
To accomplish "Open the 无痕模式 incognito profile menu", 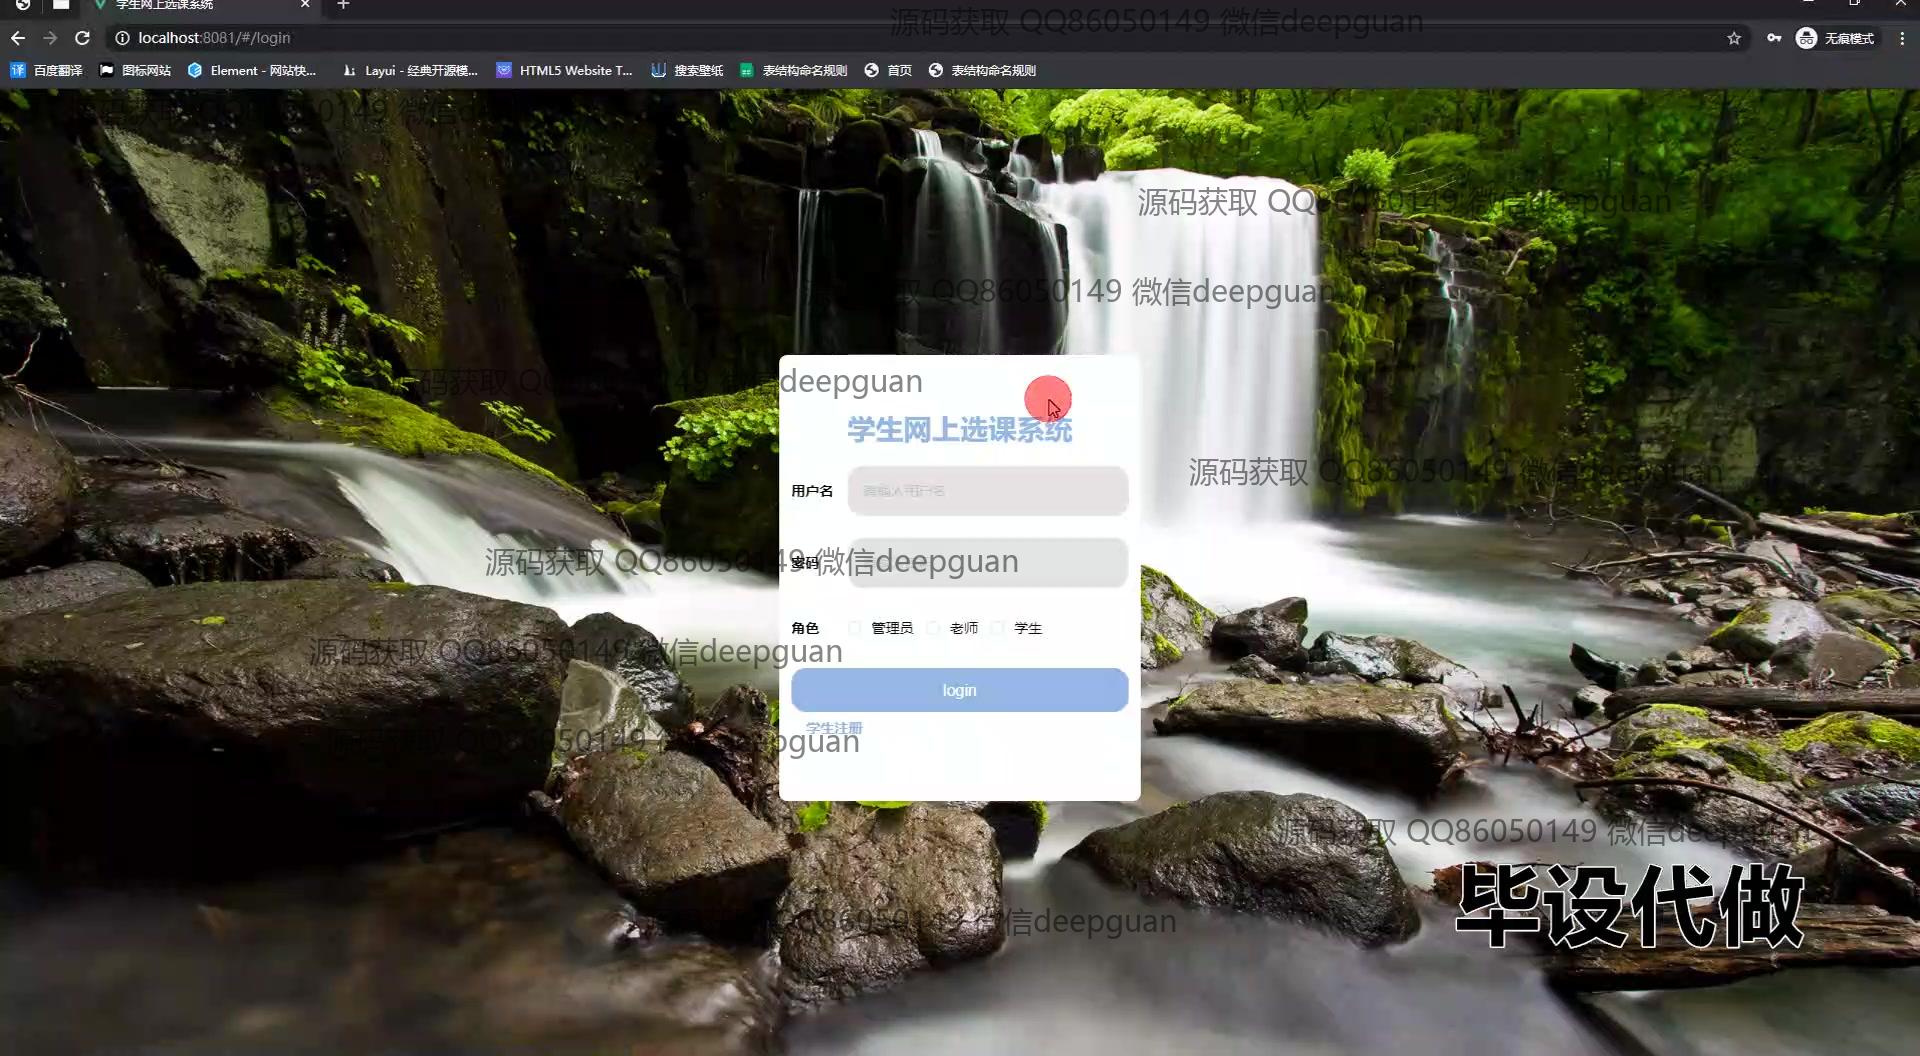I will (1836, 38).
